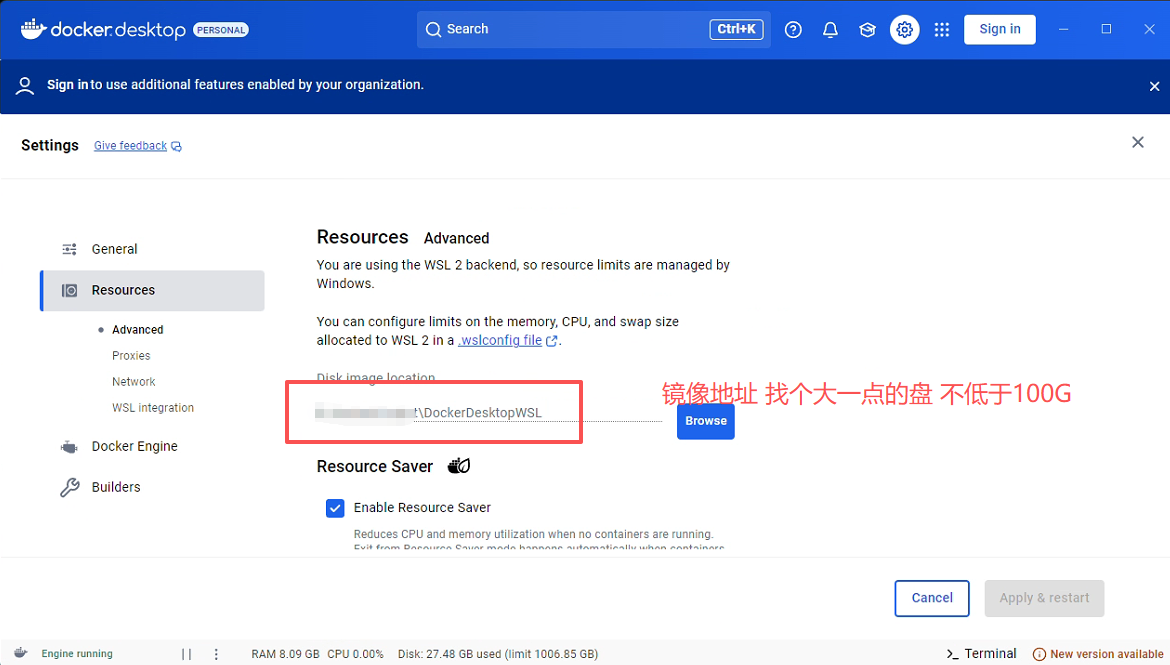1170x665 pixels.
Task: Open the help question mark icon
Action: click(x=793, y=29)
